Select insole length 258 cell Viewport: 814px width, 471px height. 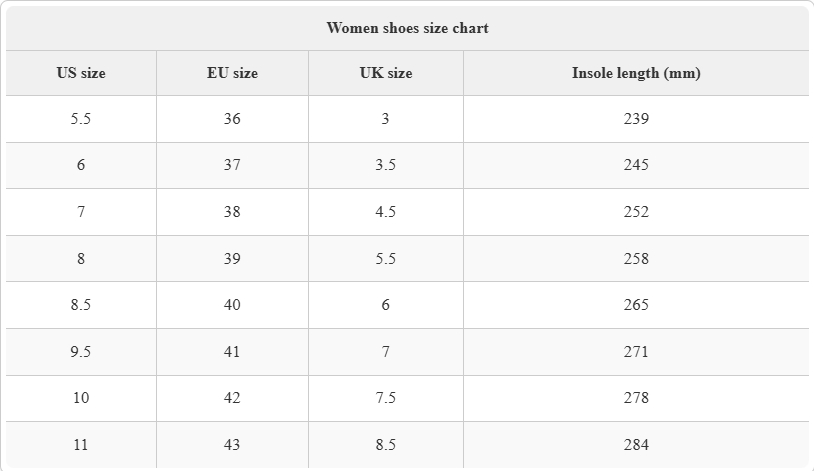[636, 259]
